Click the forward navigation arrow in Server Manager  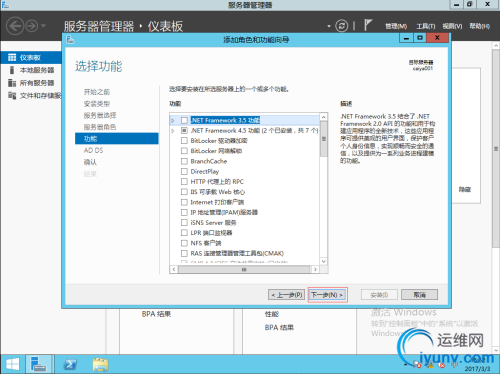tap(32, 26)
